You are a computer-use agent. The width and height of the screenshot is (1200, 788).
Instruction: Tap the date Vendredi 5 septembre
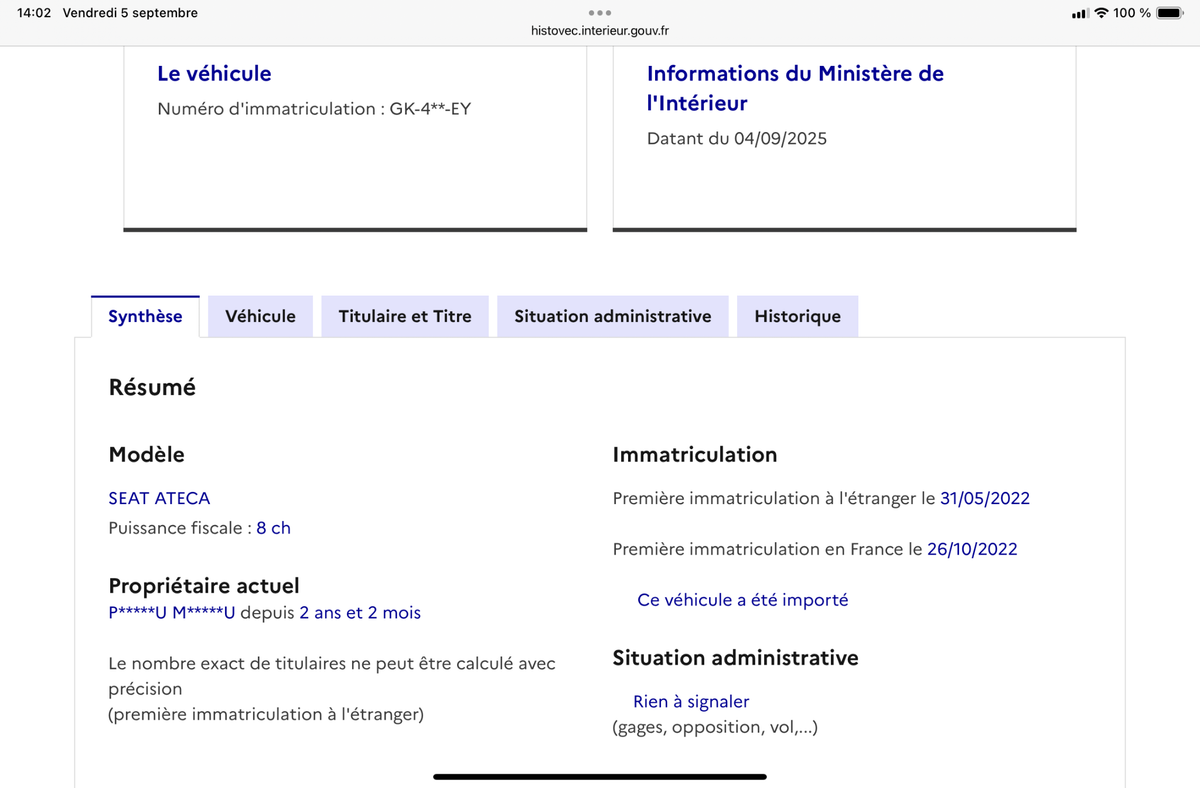pos(130,13)
